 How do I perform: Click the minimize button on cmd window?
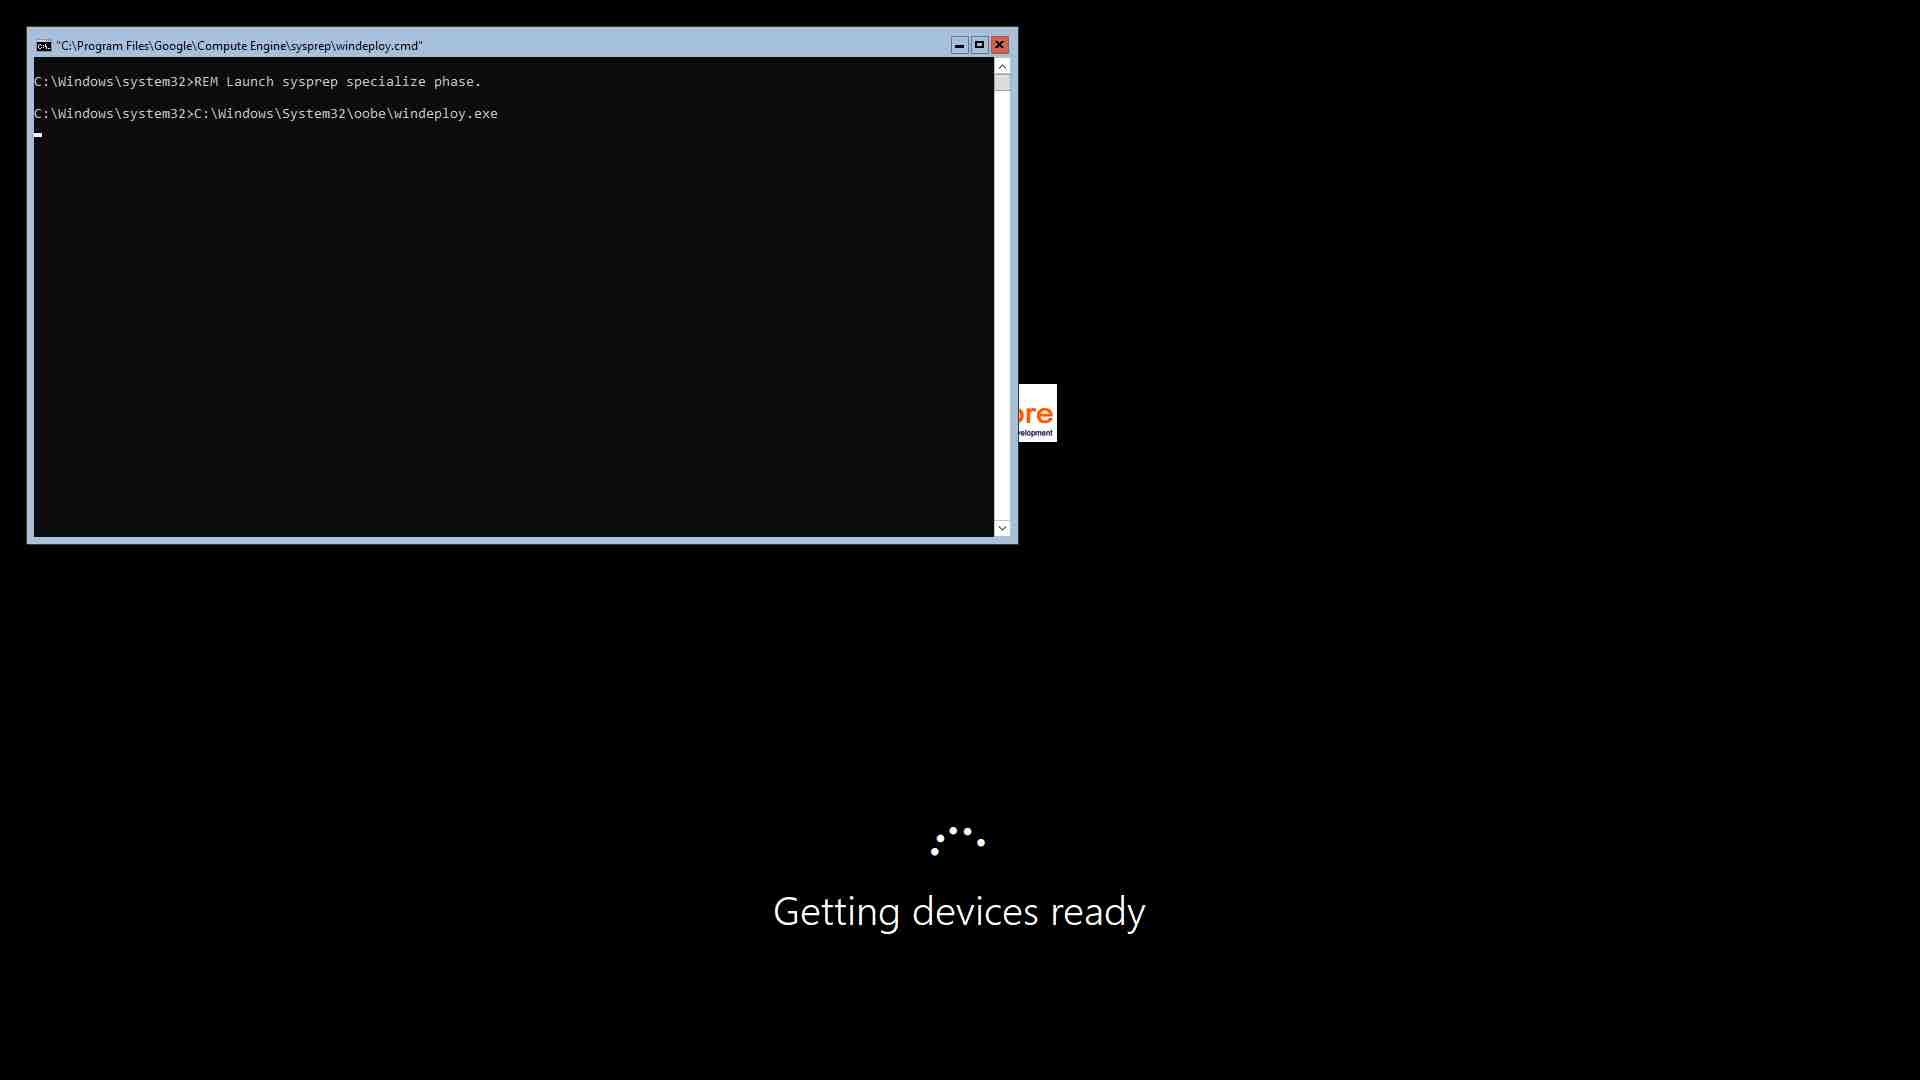click(x=959, y=45)
